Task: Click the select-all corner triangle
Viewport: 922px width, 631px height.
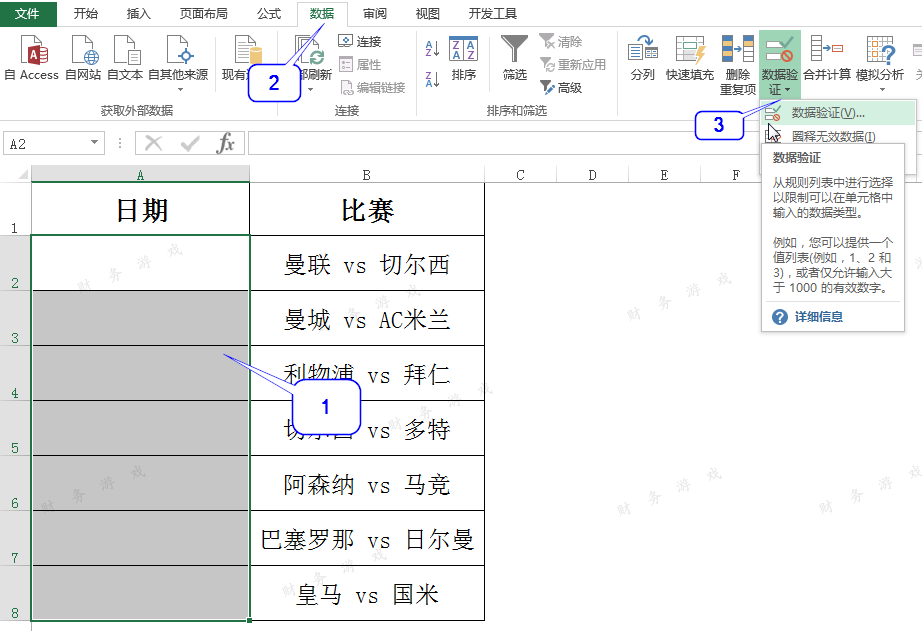Action: pyautogui.click(x=23, y=174)
